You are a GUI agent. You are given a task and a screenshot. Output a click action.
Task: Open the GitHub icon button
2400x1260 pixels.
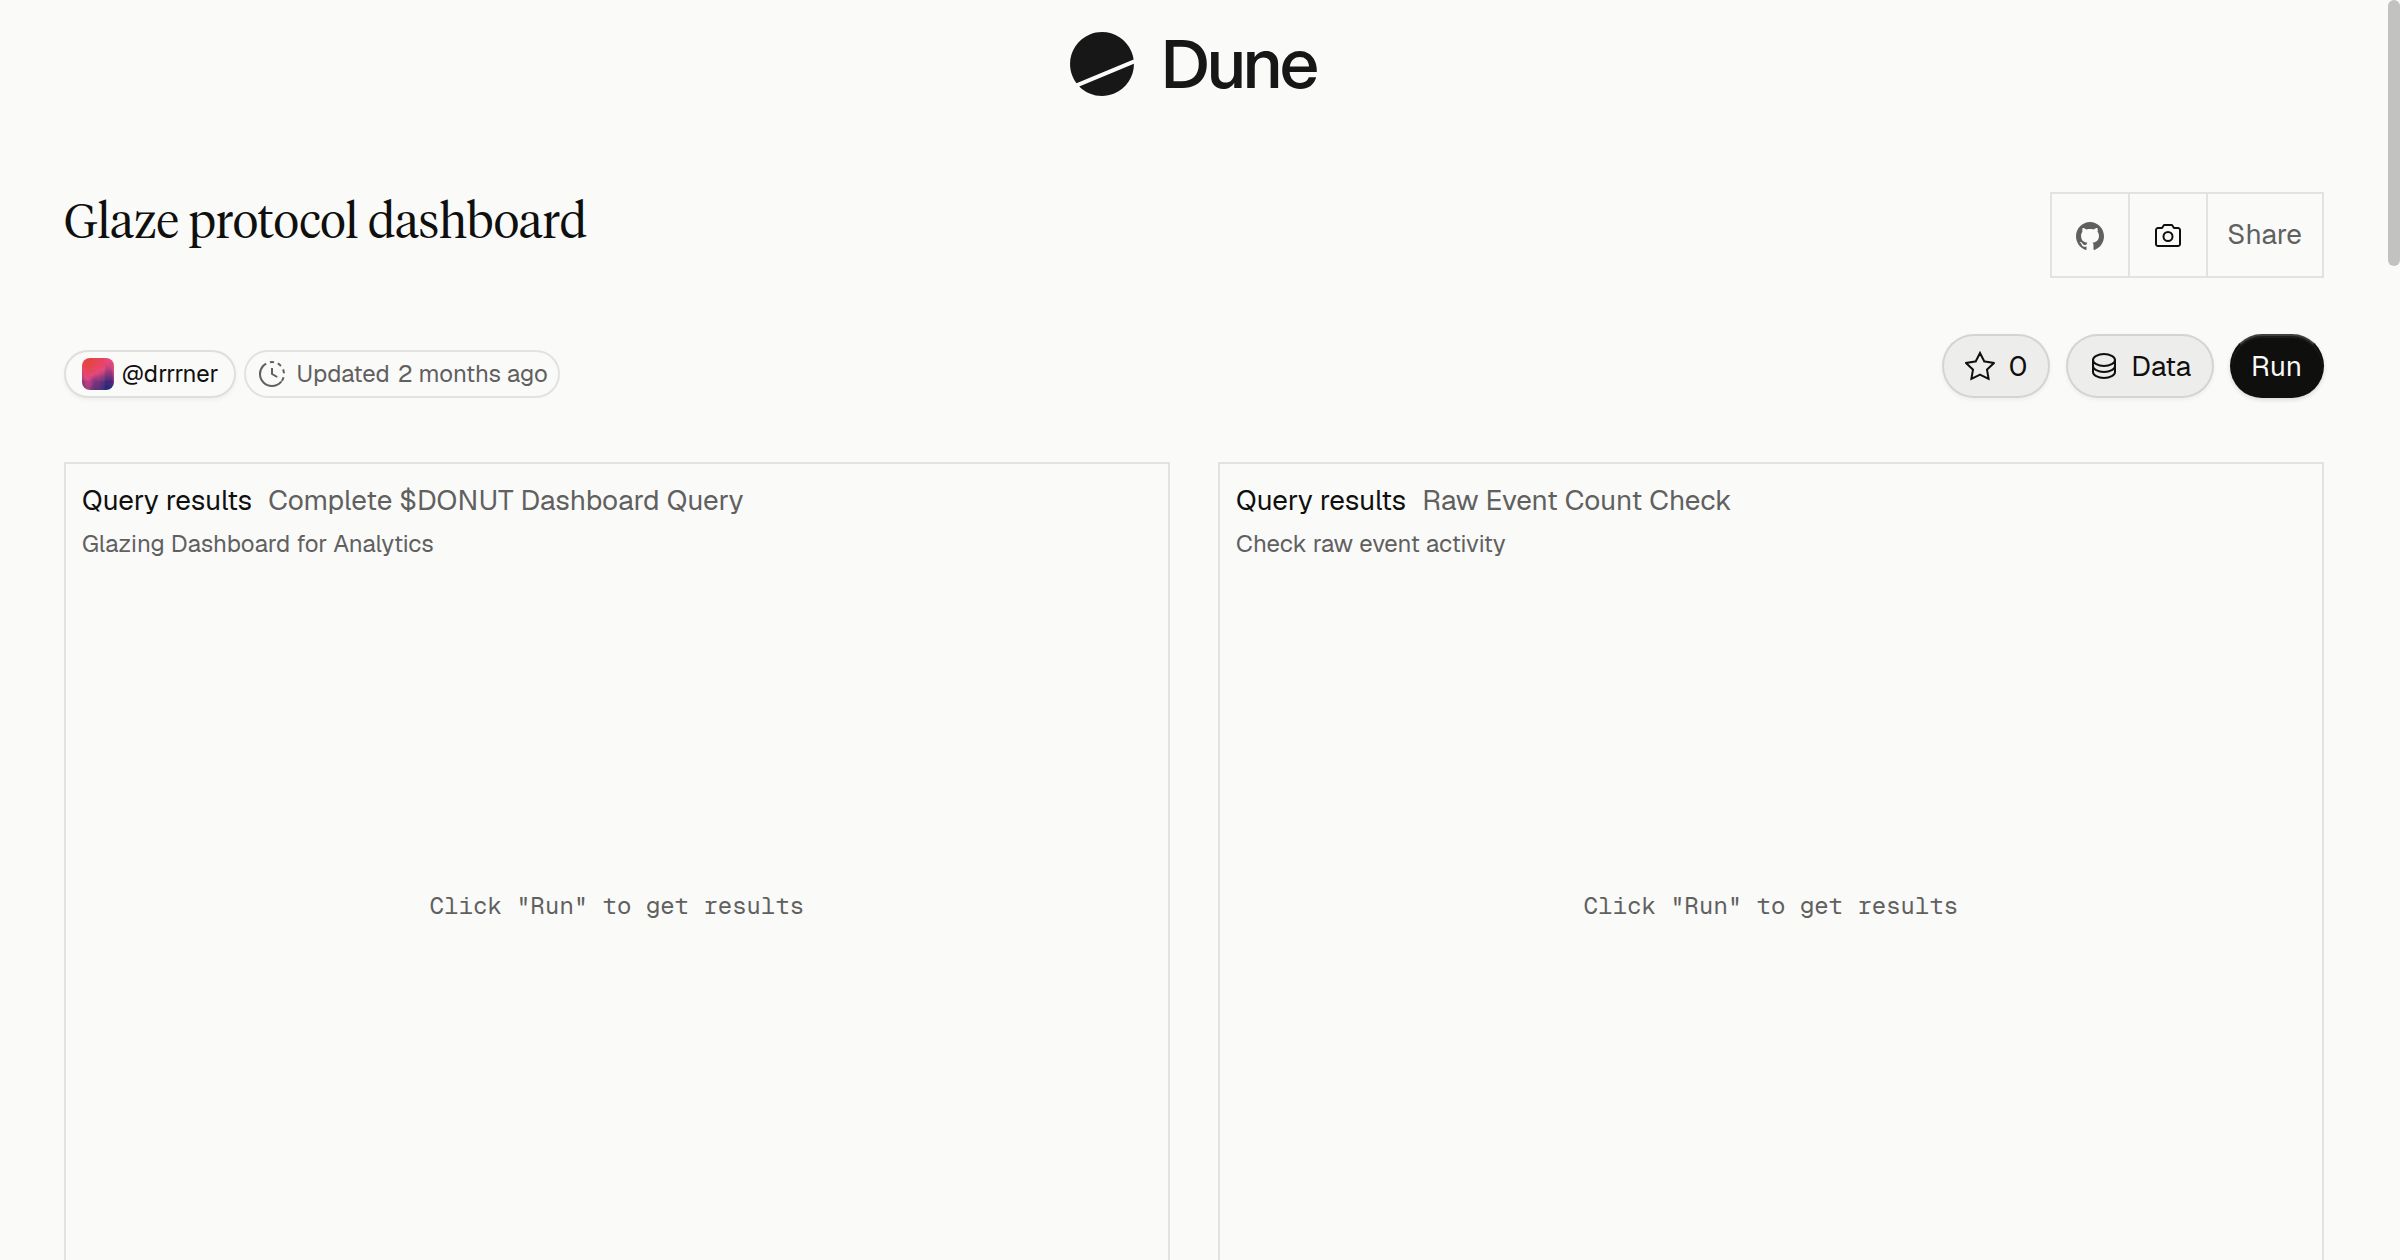(2089, 235)
